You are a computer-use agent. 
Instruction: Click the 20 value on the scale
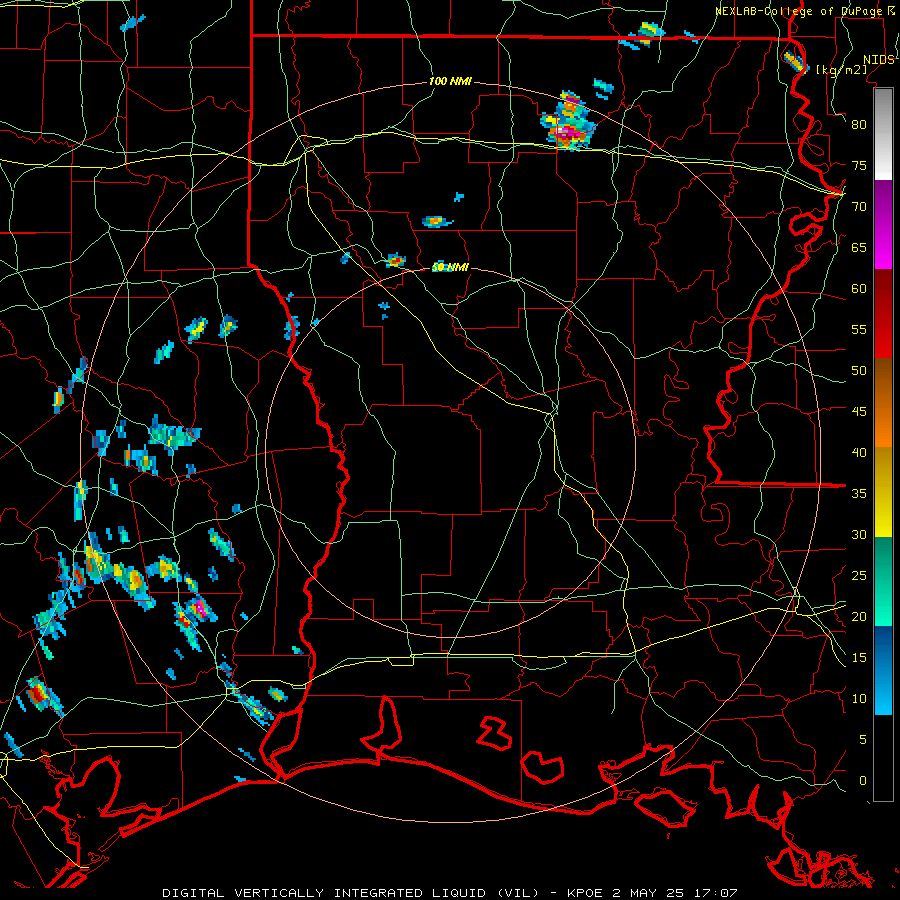[859, 616]
